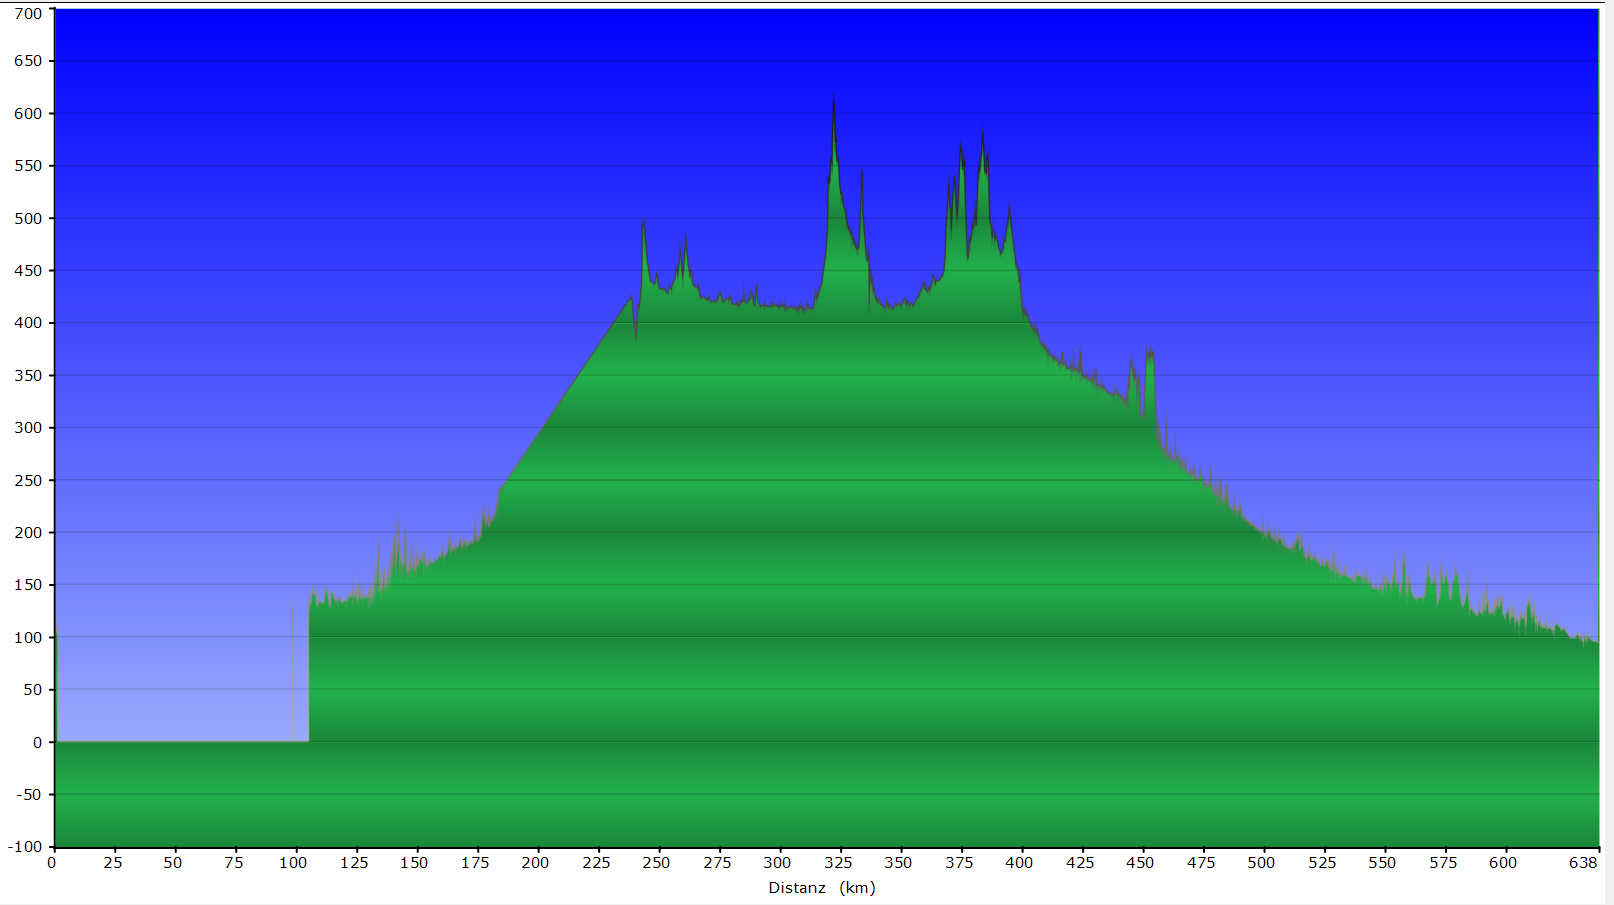Screen dimensions: 1614x905
Task: Click the Distanz (km) axis title
Action: tap(822, 888)
